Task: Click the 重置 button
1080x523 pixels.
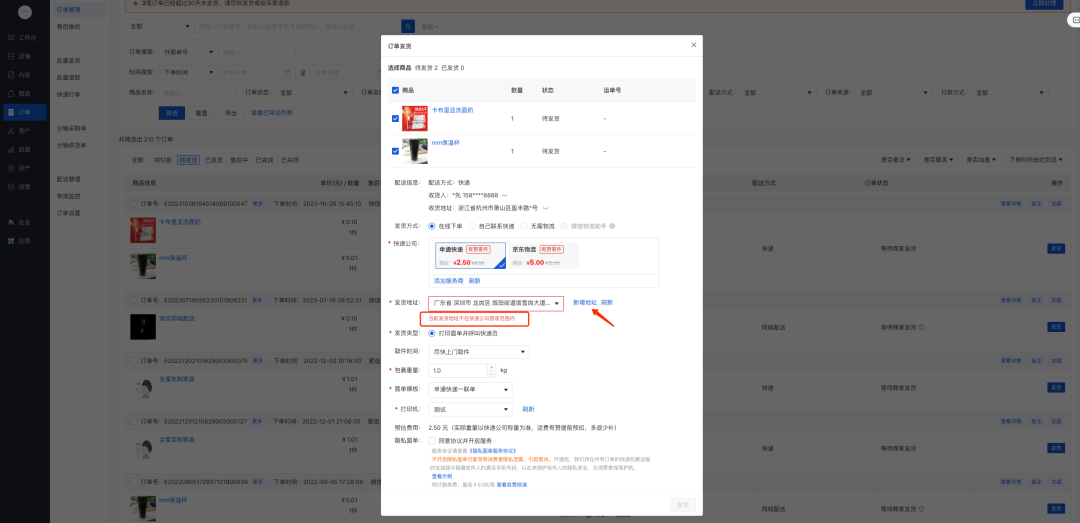Action: [201, 113]
